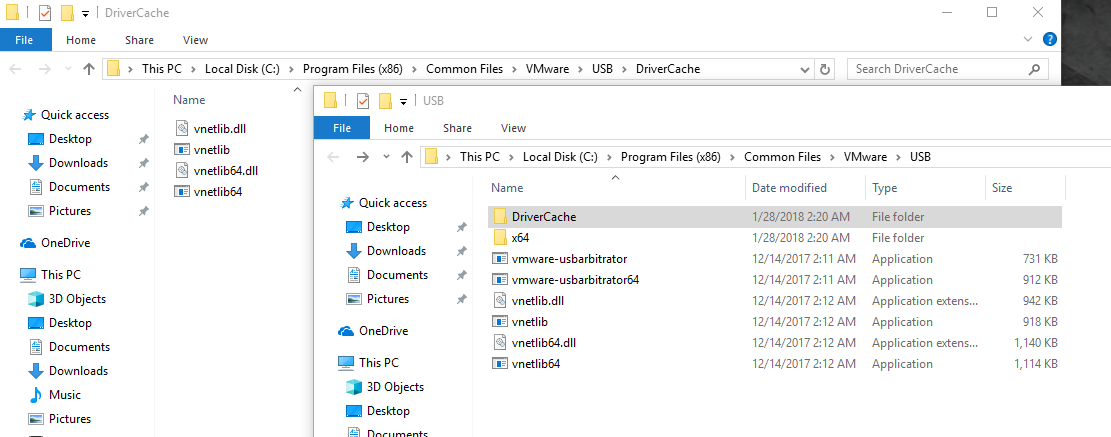Viewport: 1111px width, 437px height.
Task: Open pinned Documents in USB window sidebar
Action: point(397,275)
